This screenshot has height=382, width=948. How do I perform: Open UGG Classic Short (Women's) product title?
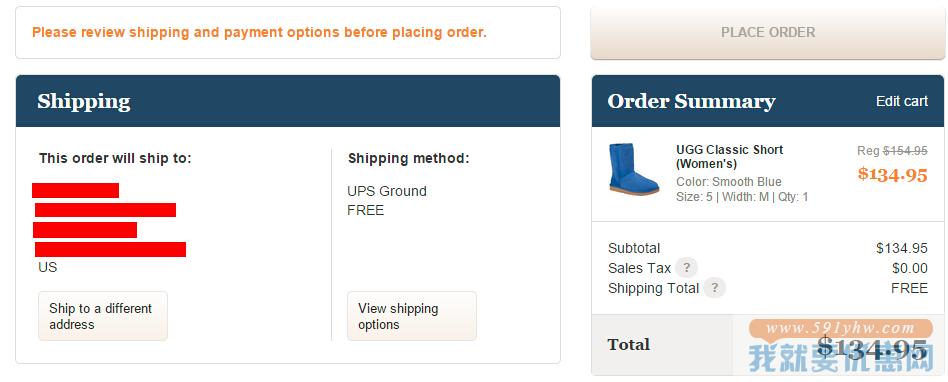point(729,157)
